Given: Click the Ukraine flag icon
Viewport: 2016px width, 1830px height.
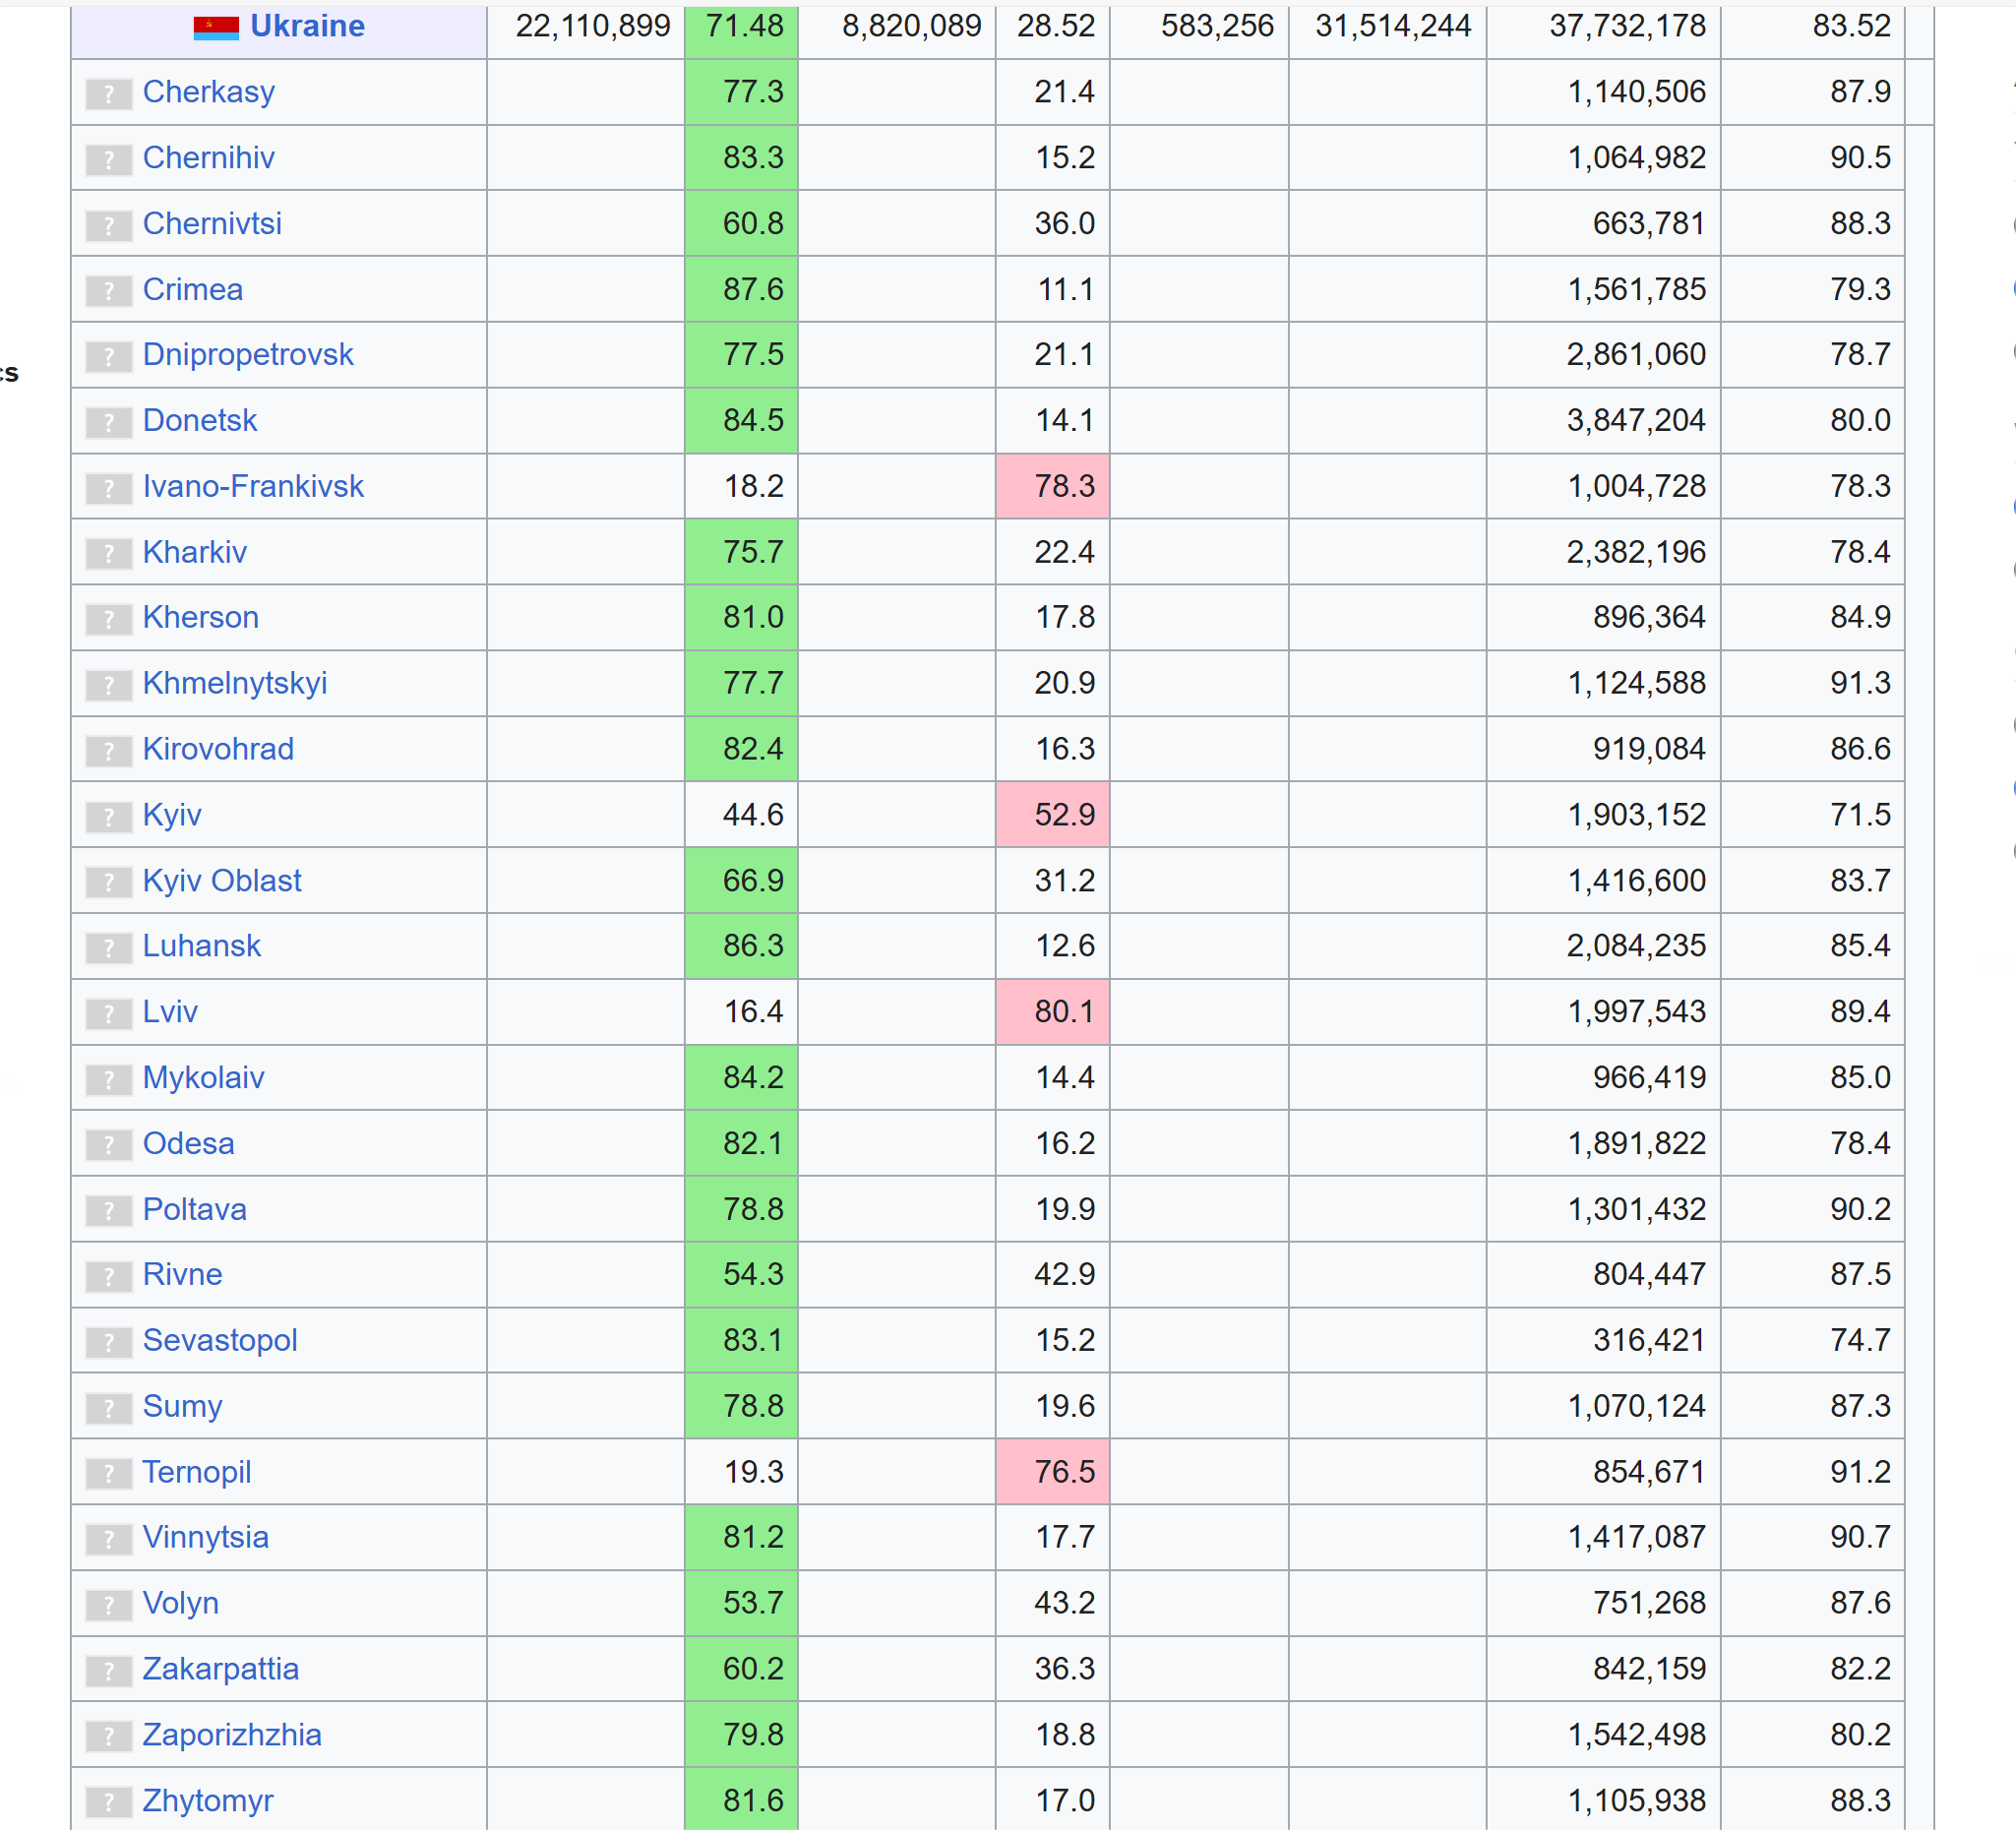Looking at the screenshot, I should point(216,27).
